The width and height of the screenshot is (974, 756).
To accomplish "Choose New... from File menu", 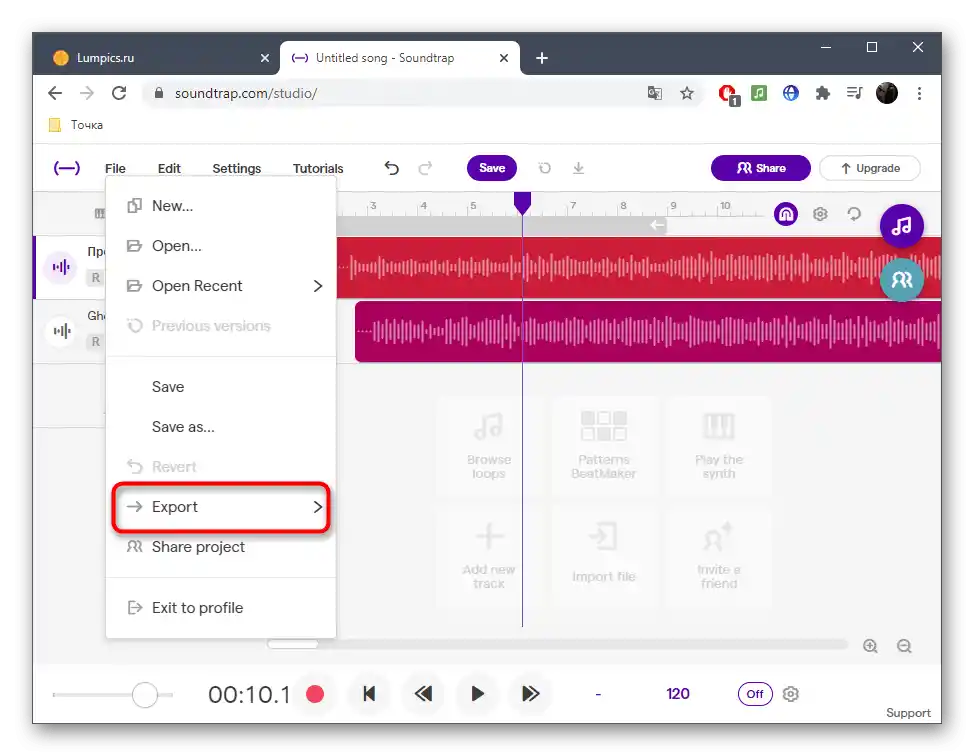I will point(221,206).
